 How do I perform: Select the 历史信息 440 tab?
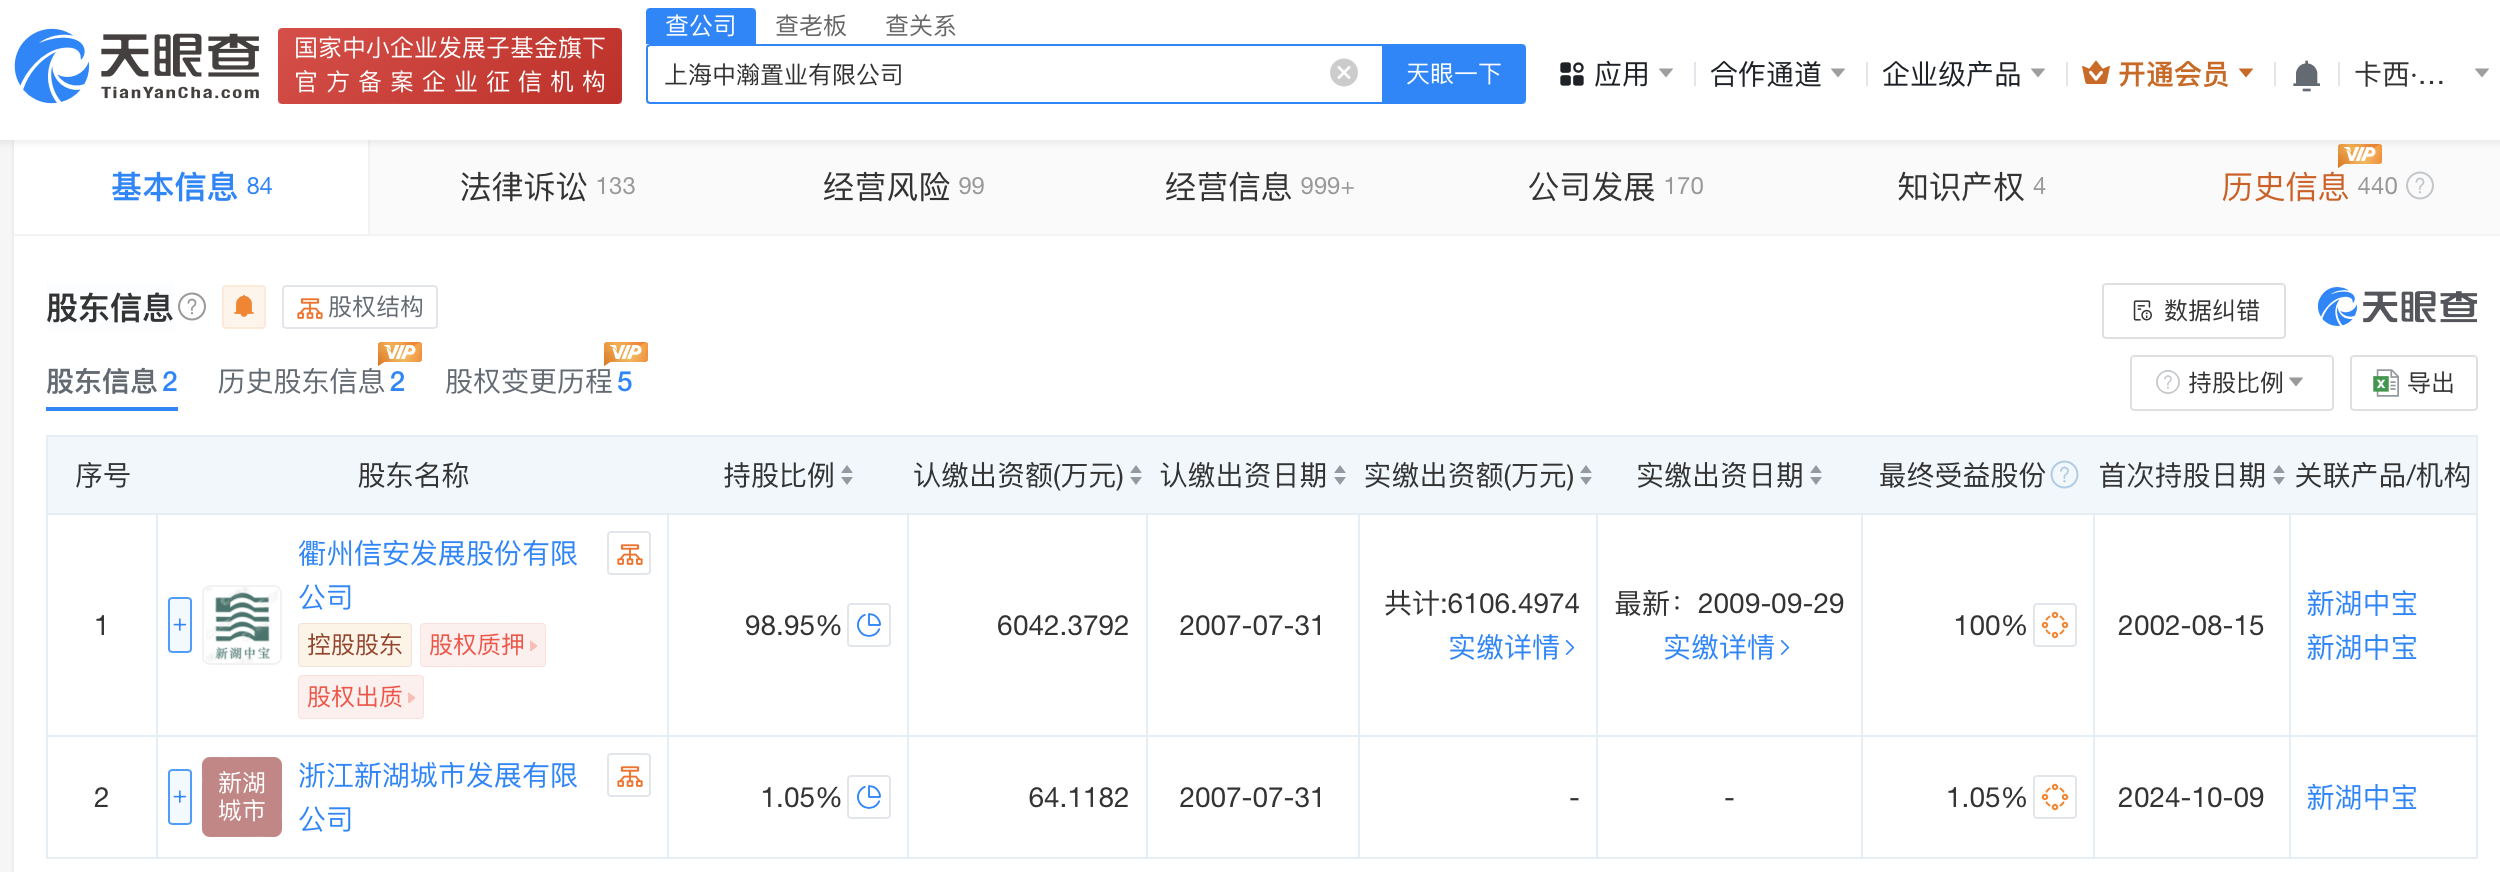[2309, 187]
